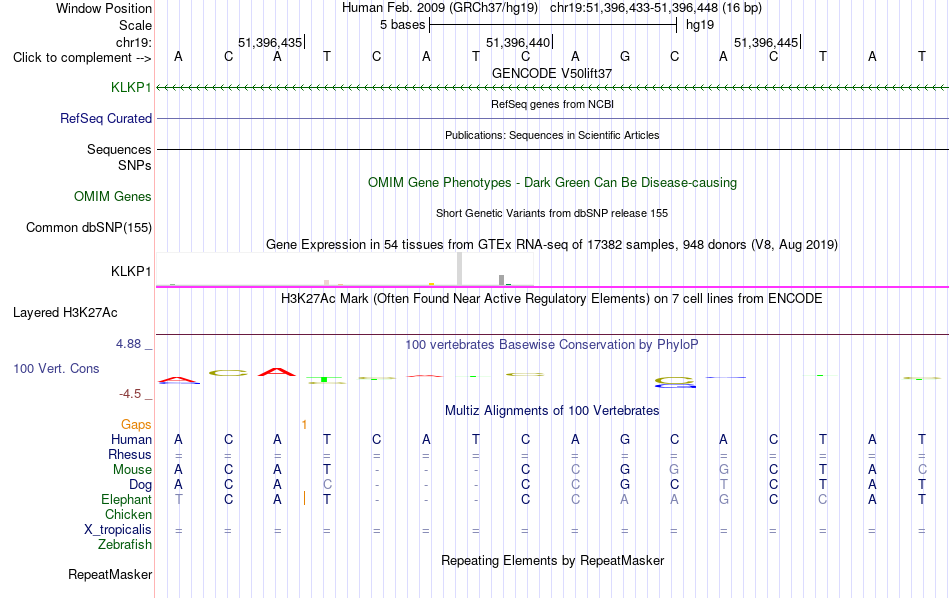Click the PhyloP minimum value -4.5

coord(130,394)
